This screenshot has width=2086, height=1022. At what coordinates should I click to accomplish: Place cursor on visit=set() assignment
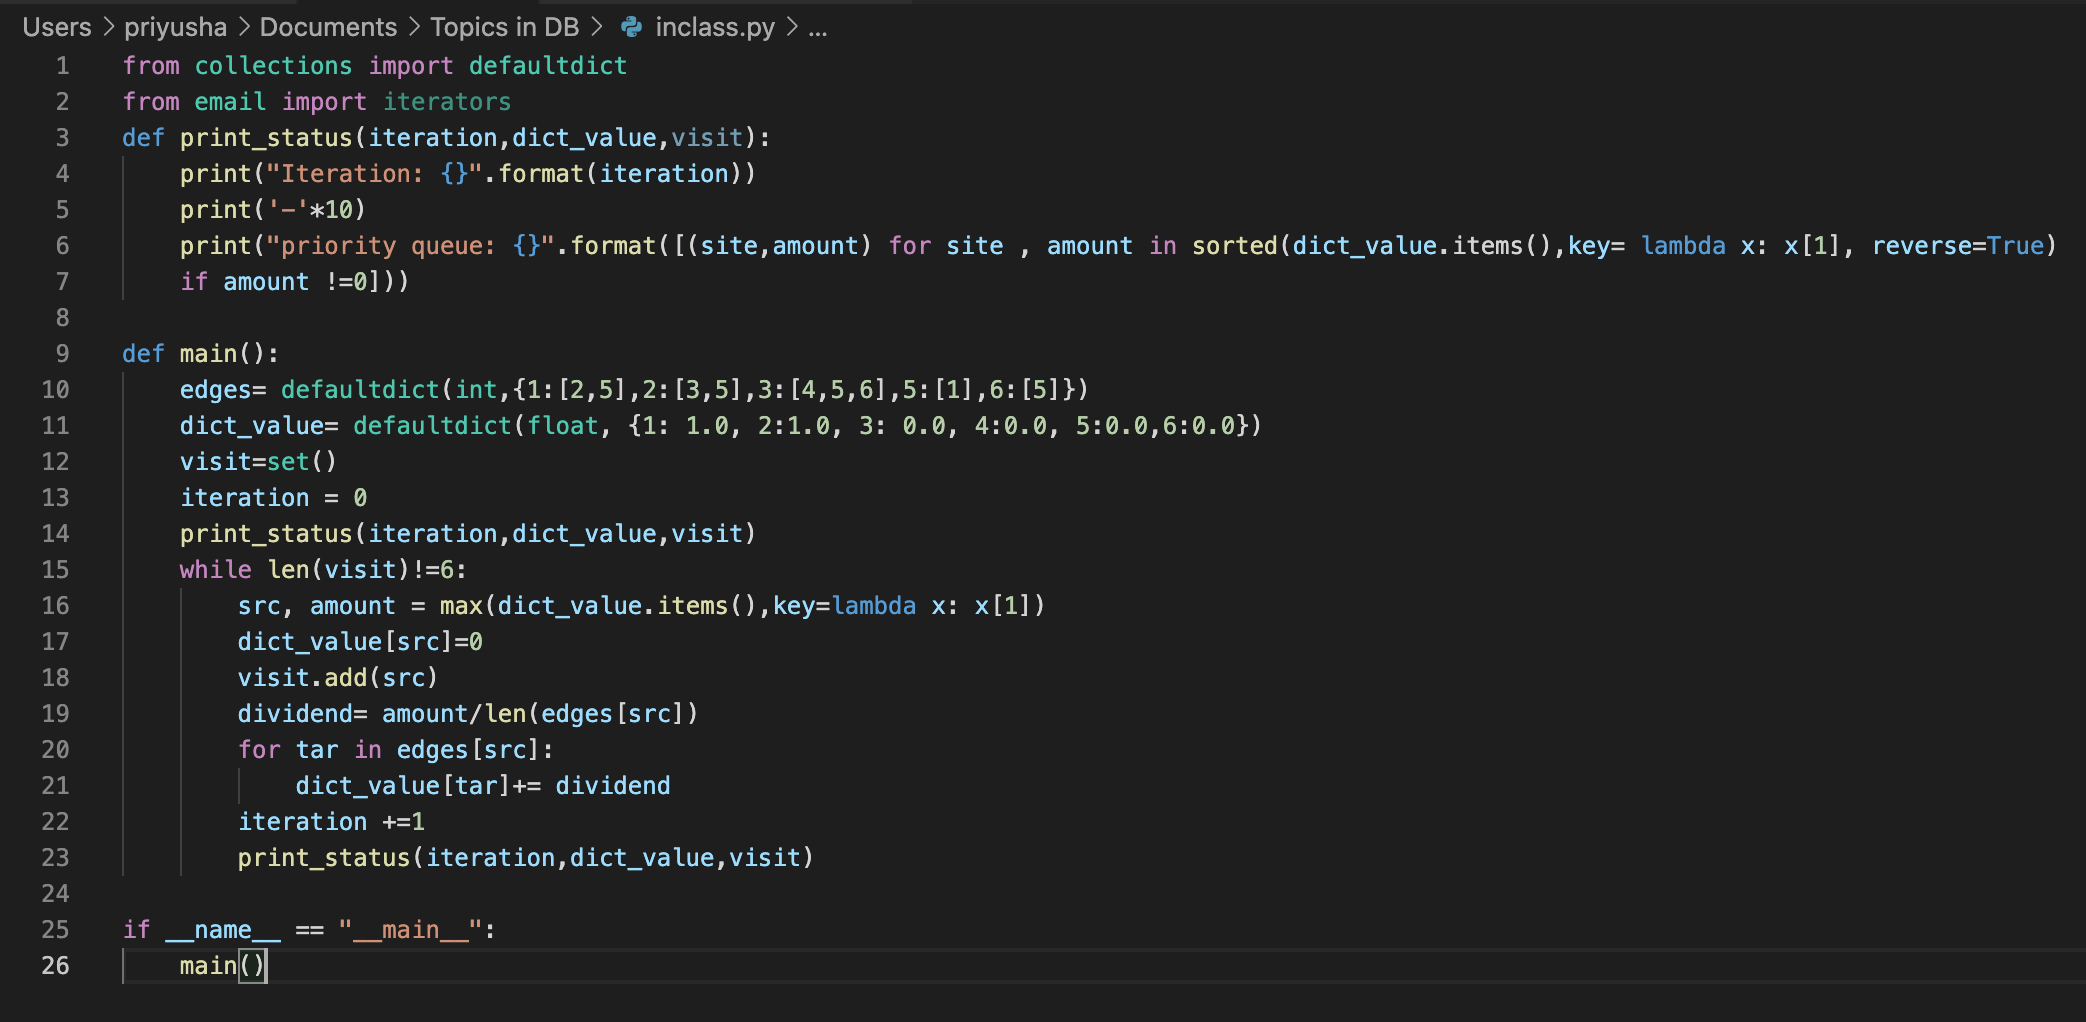258,462
